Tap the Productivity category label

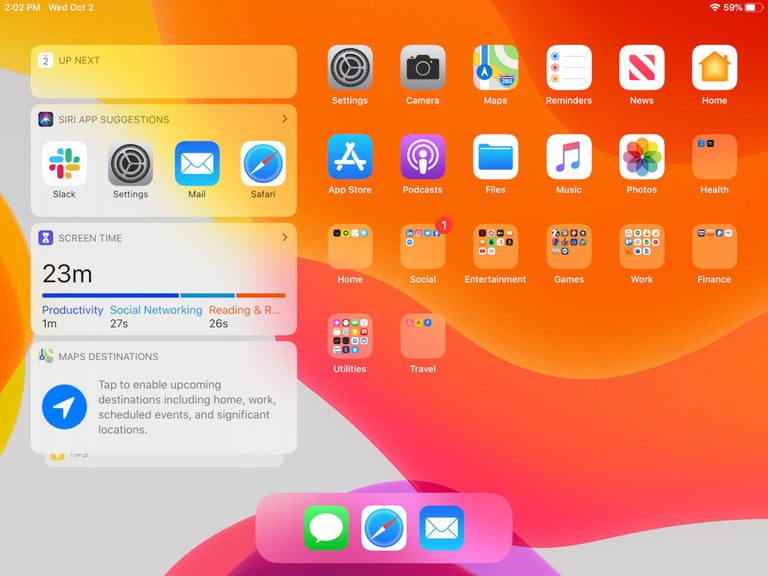(x=72, y=310)
